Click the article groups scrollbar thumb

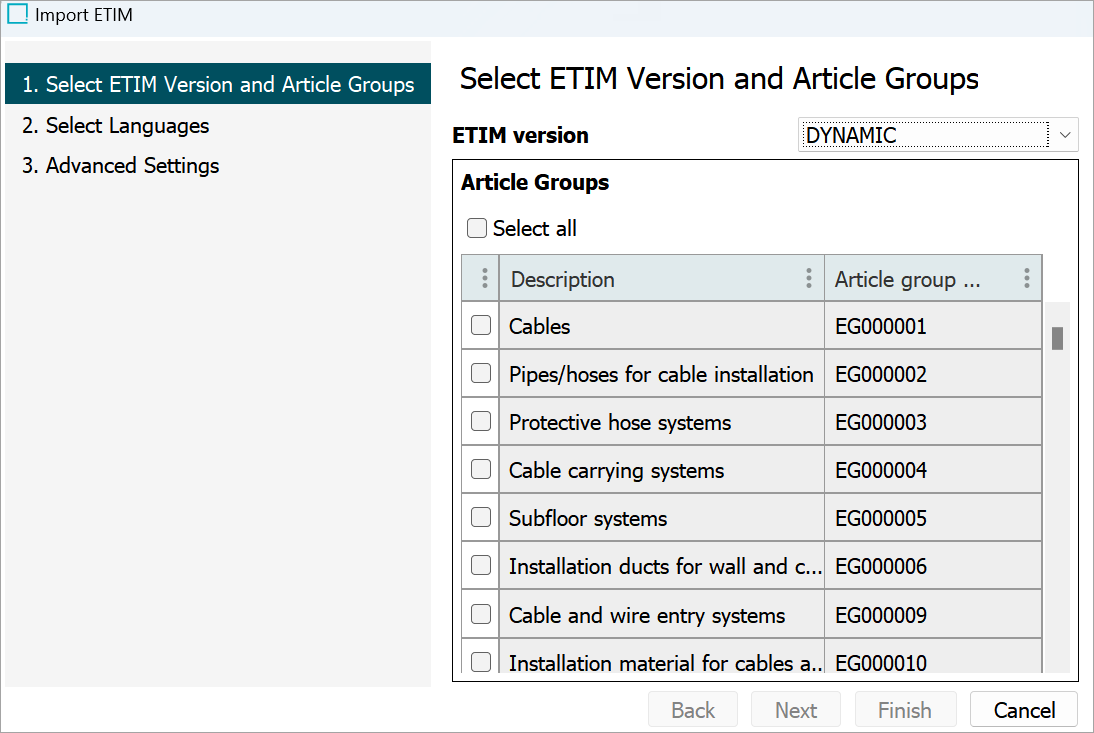point(1057,338)
